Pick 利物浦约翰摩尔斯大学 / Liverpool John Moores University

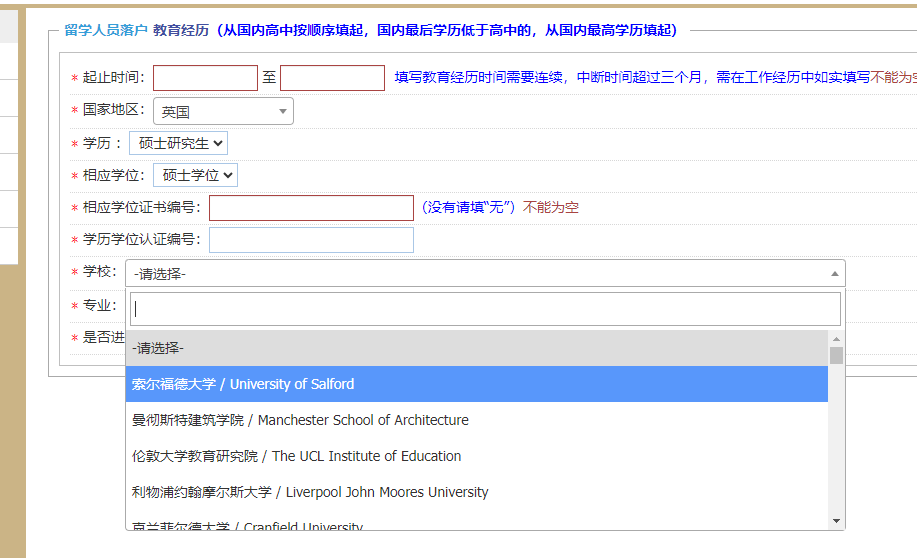pyautogui.click(x=476, y=492)
